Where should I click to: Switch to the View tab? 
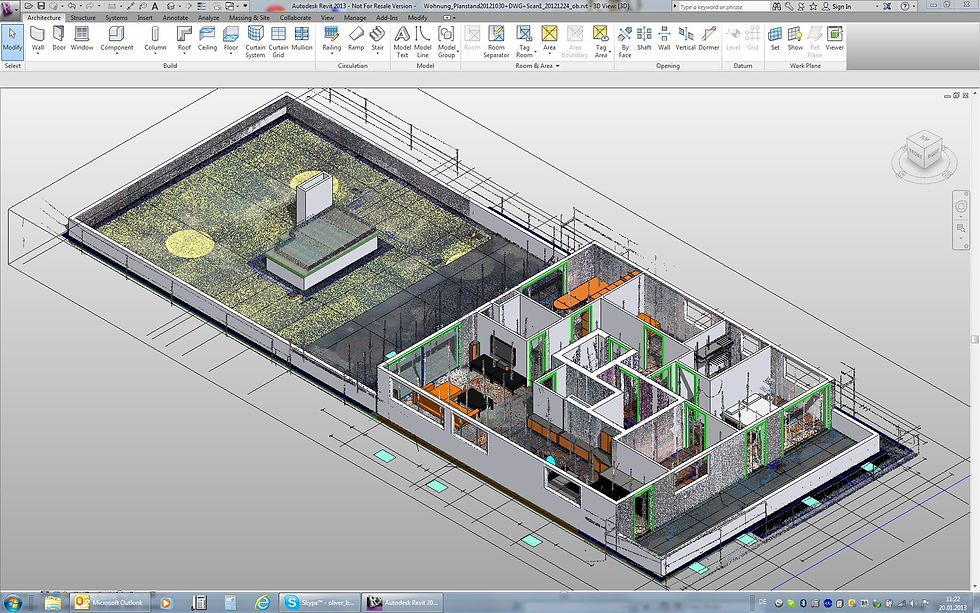[328, 17]
